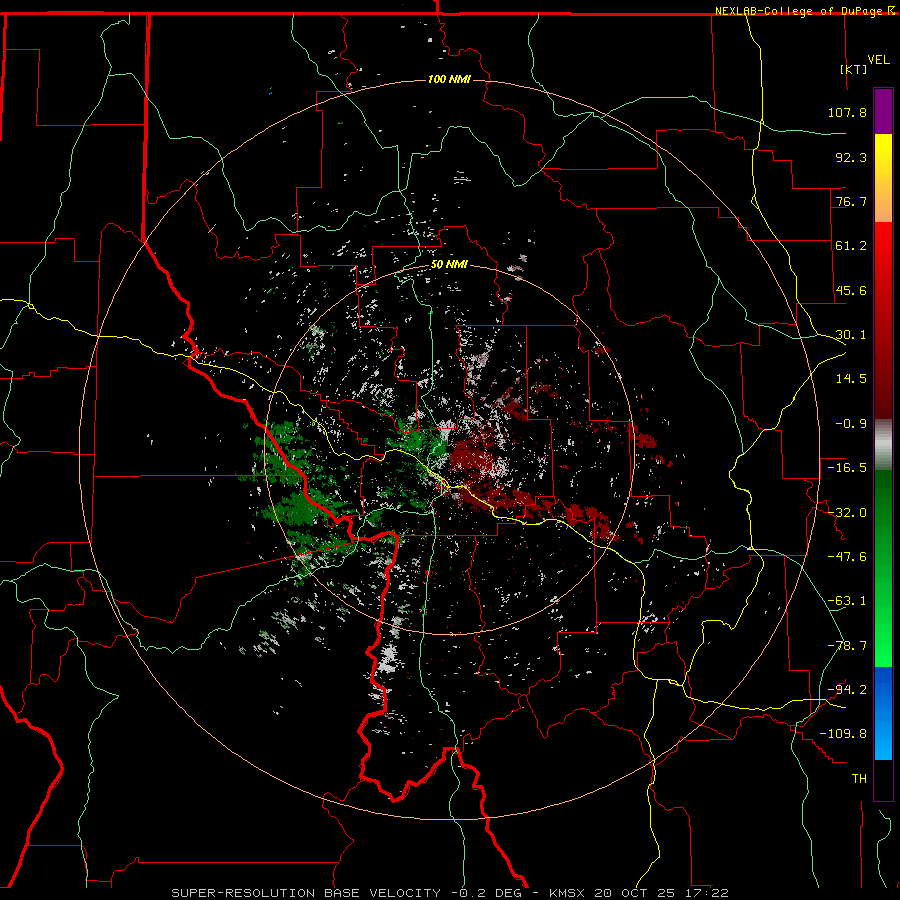Screen dimensions: 900x900
Task: Click the -63.1 value on velocity scale
Action: tap(847, 601)
